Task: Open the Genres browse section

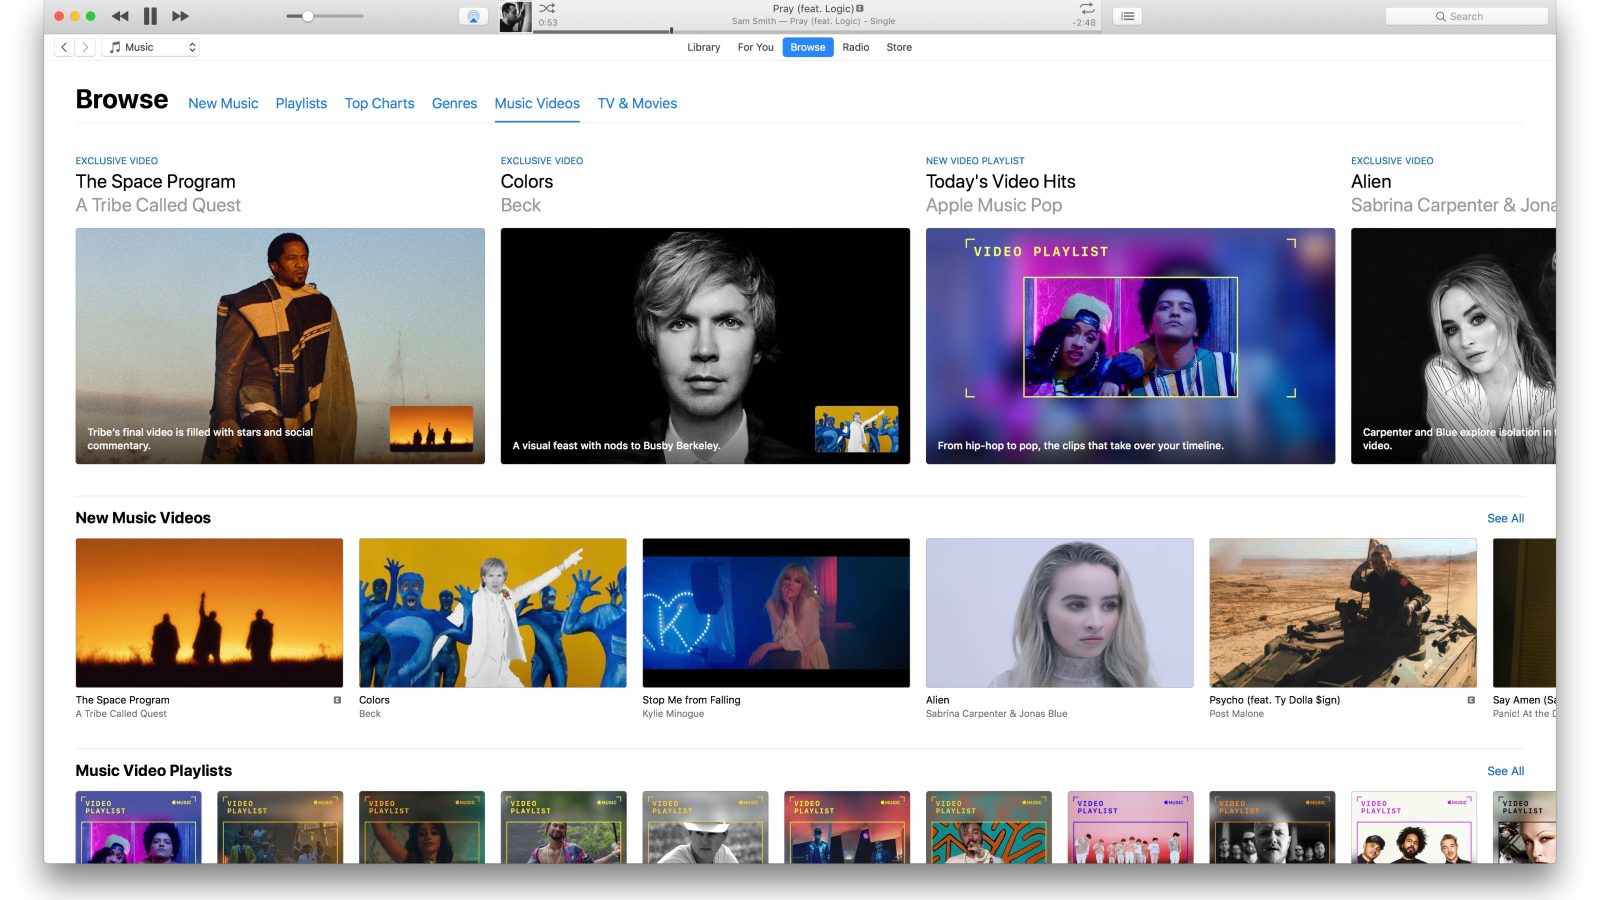Action: click(x=454, y=103)
